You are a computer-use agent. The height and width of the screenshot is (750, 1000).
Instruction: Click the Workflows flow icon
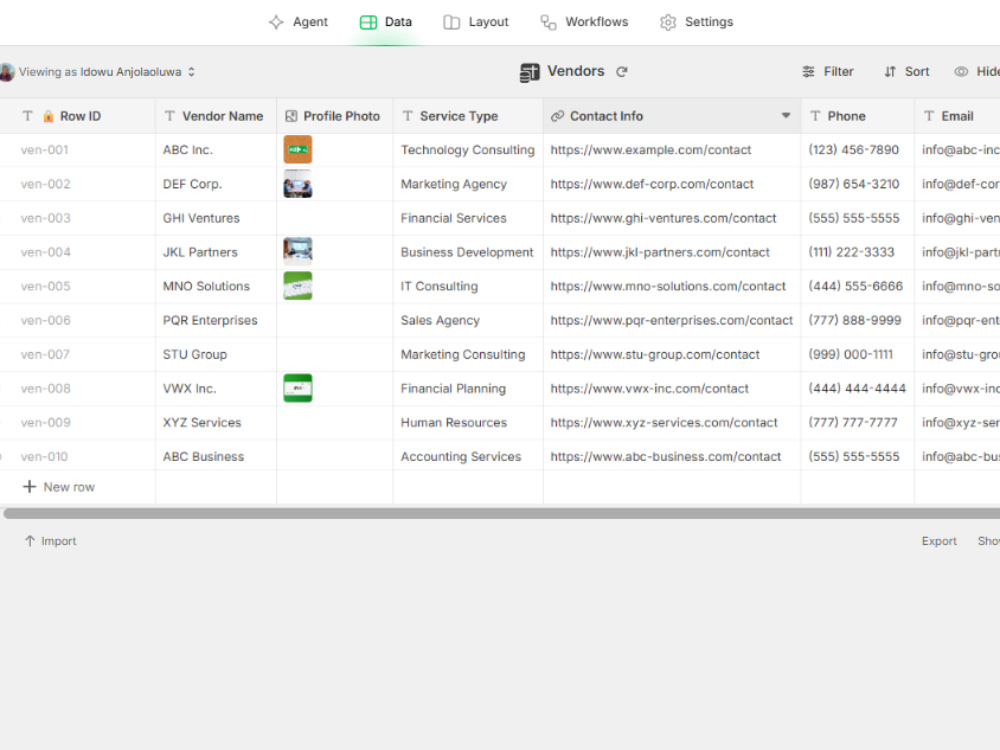coord(548,22)
